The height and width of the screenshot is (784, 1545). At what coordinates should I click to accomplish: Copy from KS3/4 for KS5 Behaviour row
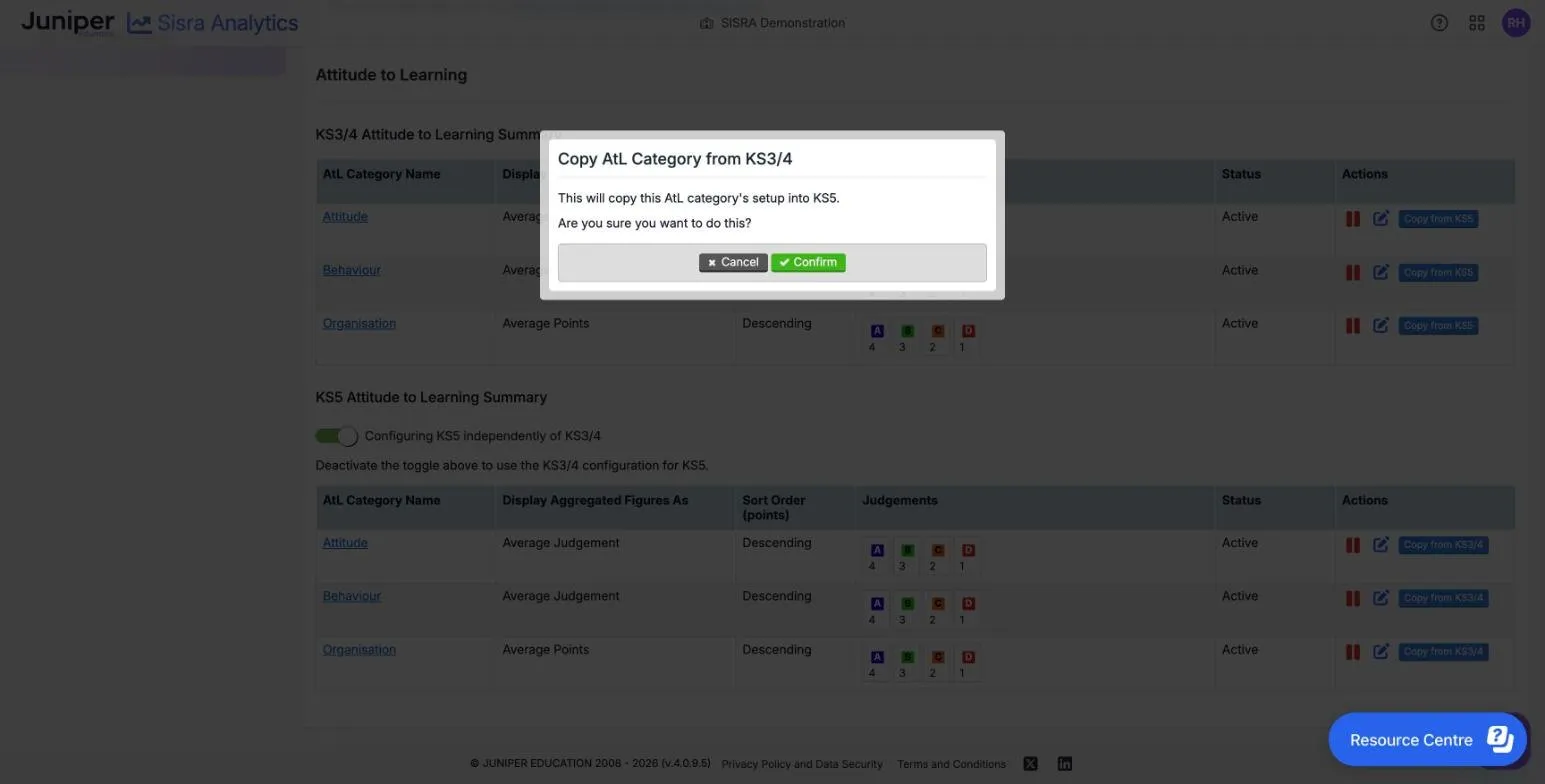click(x=1443, y=598)
